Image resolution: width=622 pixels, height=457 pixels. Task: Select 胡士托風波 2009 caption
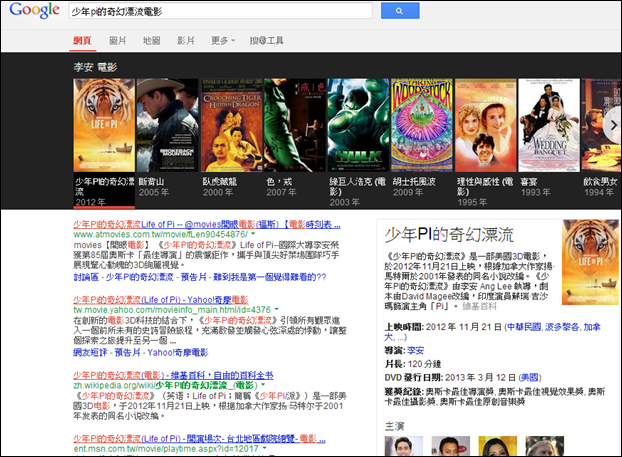tap(414, 187)
